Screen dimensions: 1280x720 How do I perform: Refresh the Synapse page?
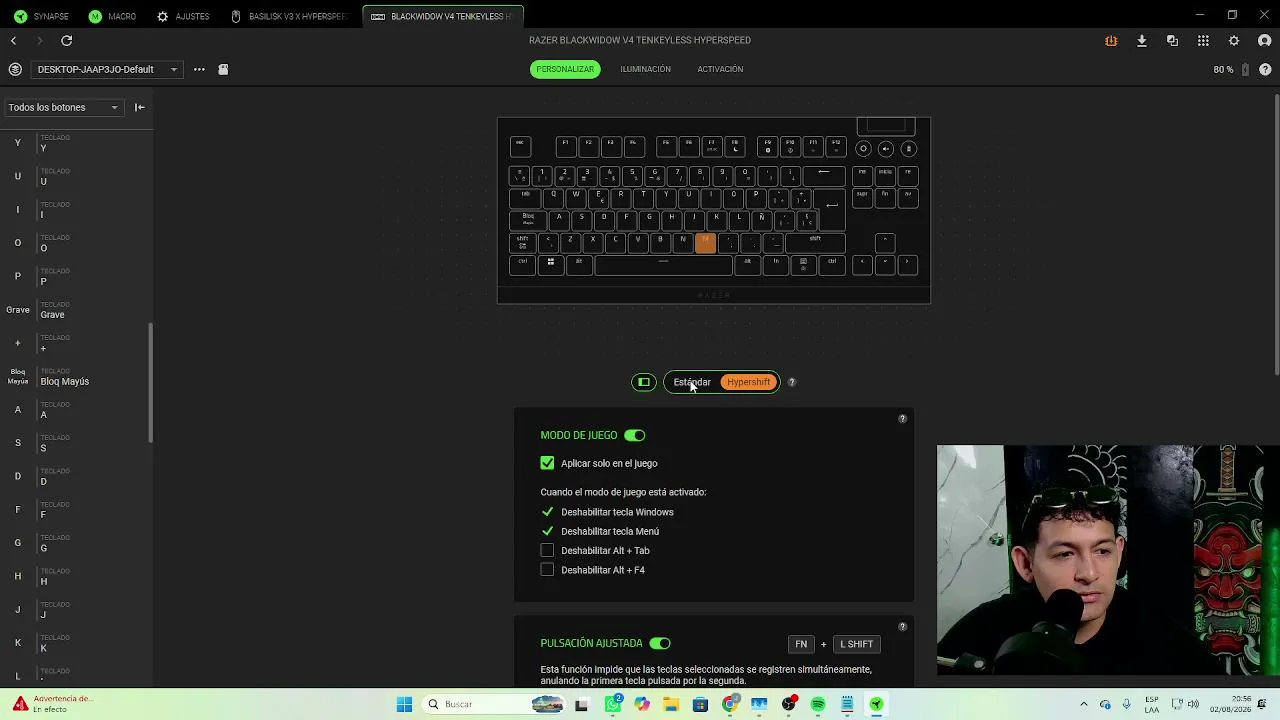[x=66, y=40]
